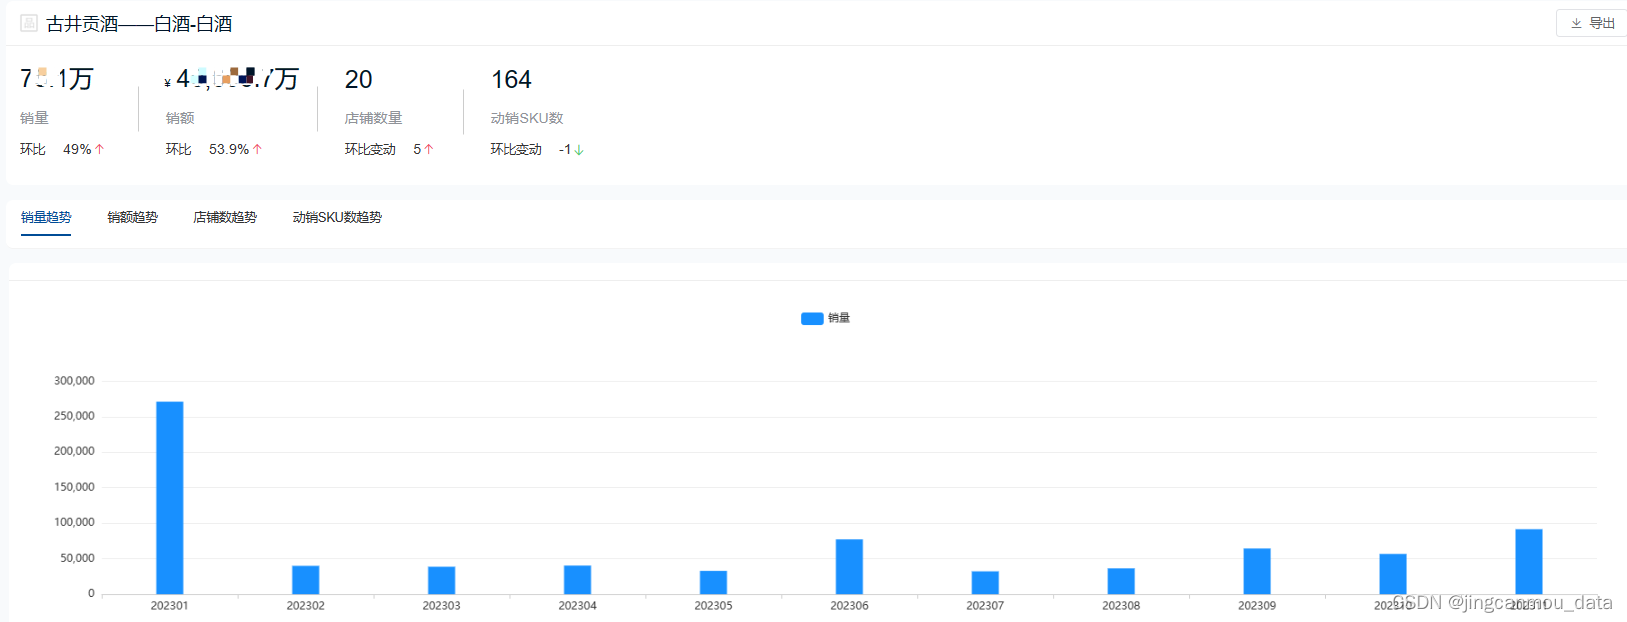The image size is (1627, 622).
Task: Click the 202301 sales bar
Action: 170,498
